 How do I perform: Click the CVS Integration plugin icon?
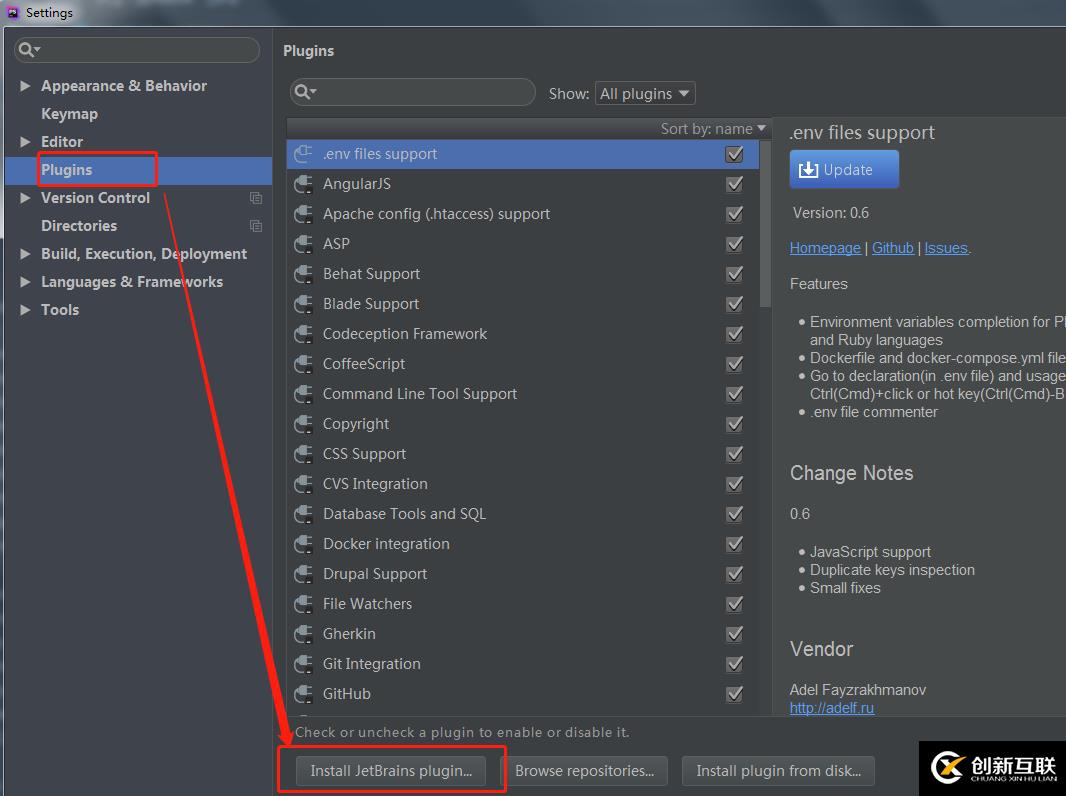[x=303, y=484]
